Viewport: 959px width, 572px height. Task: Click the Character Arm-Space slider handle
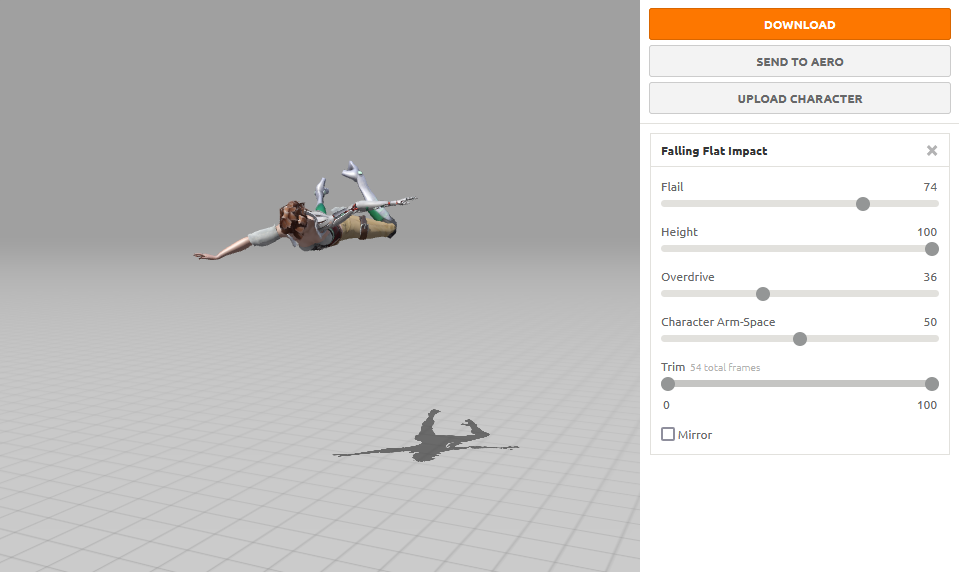click(799, 339)
